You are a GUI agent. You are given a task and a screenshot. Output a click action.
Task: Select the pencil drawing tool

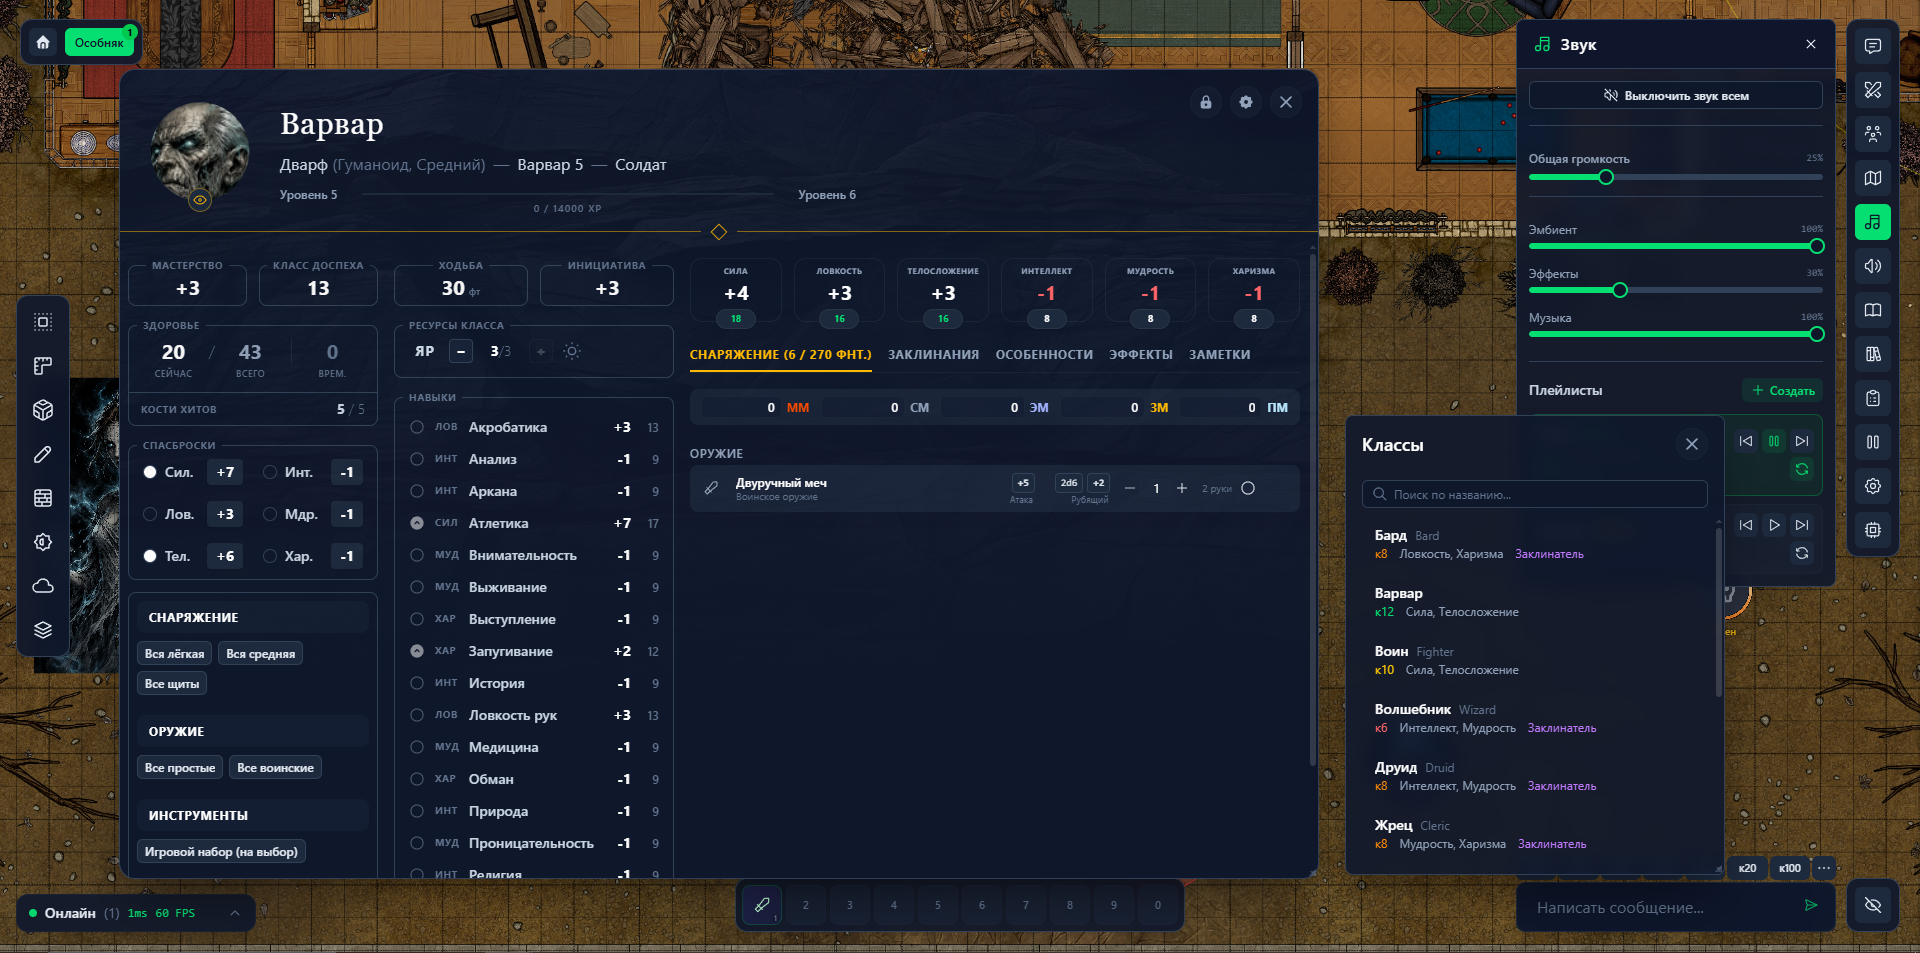coord(43,454)
